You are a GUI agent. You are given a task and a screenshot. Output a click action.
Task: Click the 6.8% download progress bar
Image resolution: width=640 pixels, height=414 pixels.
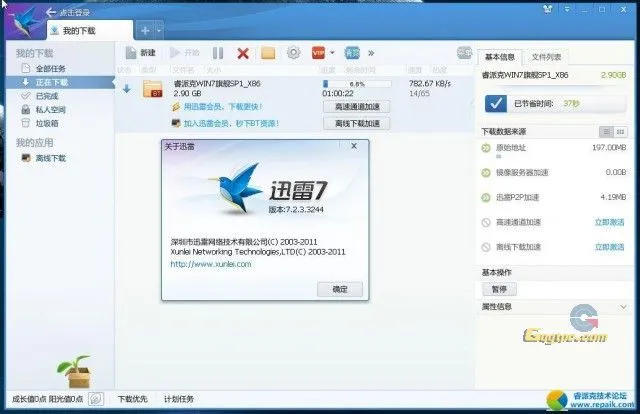357,84
